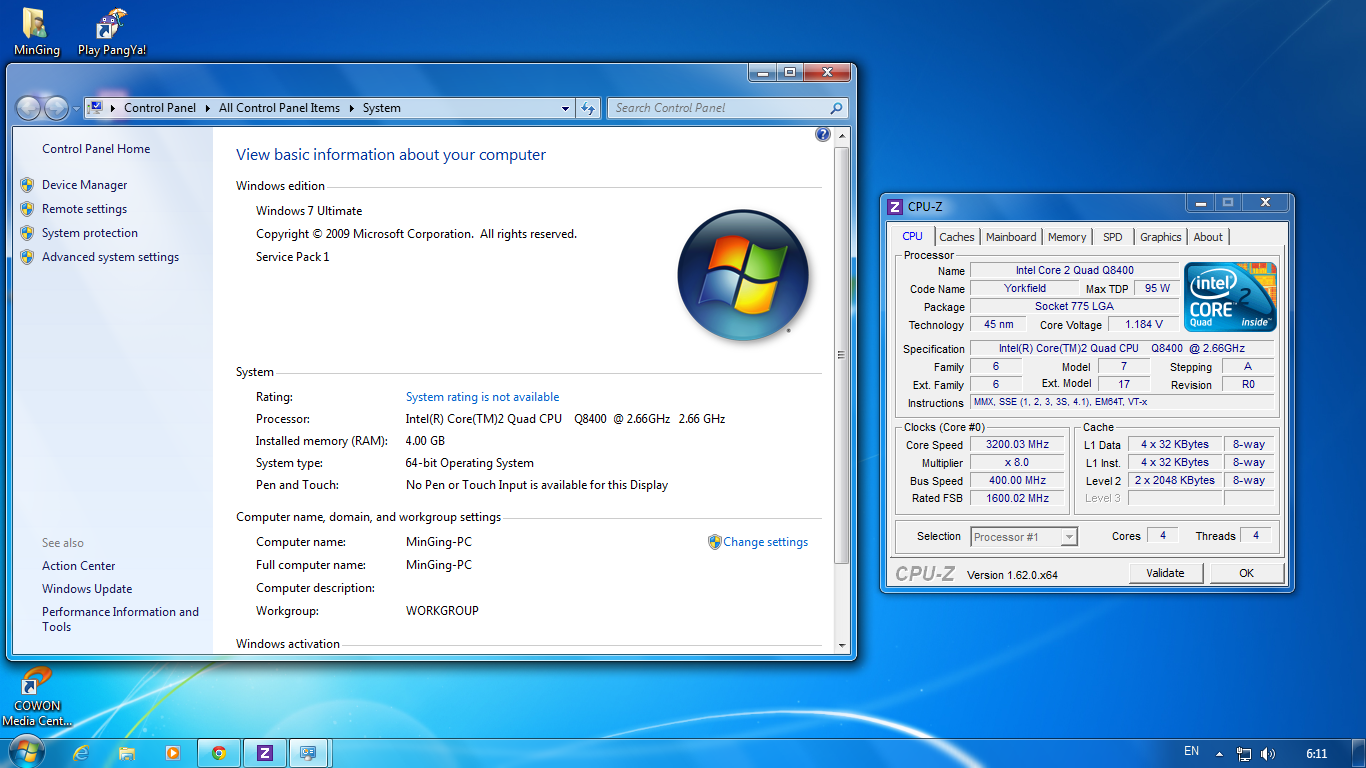Screen dimensions: 1366x768
Task: Open the Windows Start menu
Action: pos(26,752)
